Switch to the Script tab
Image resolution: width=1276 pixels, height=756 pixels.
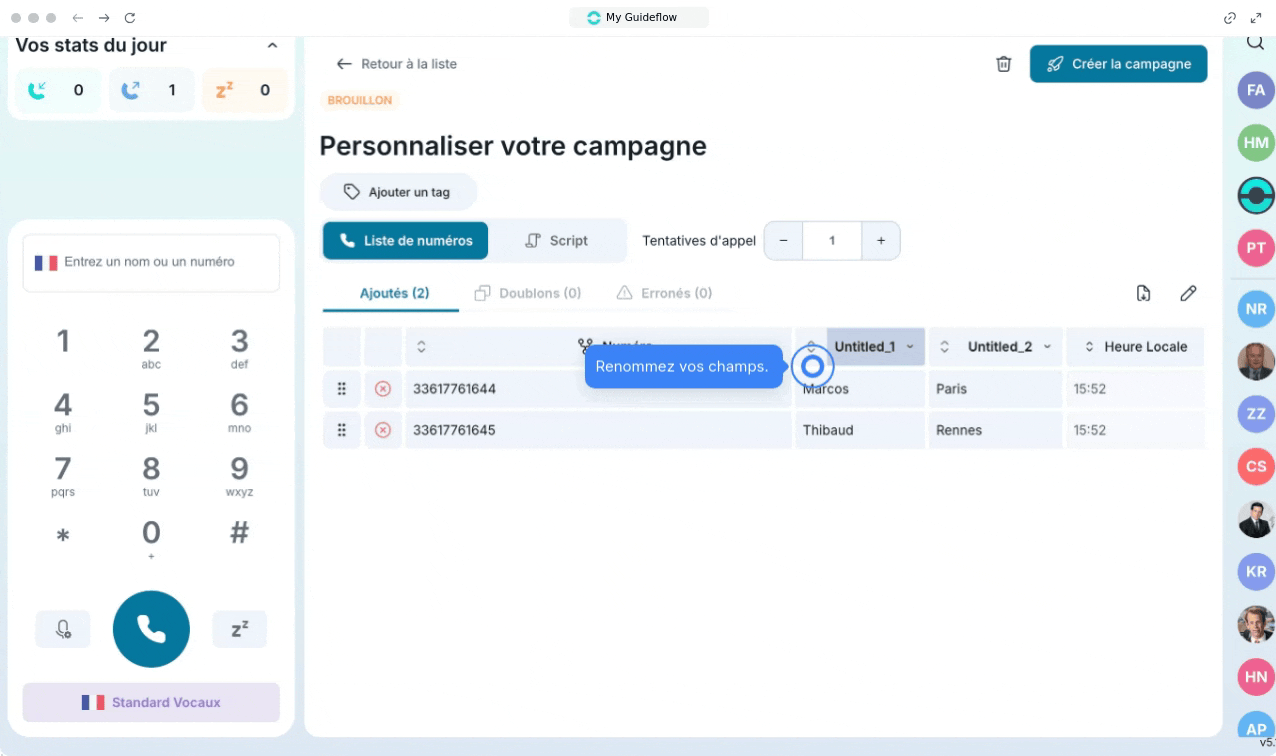coord(556,241)
